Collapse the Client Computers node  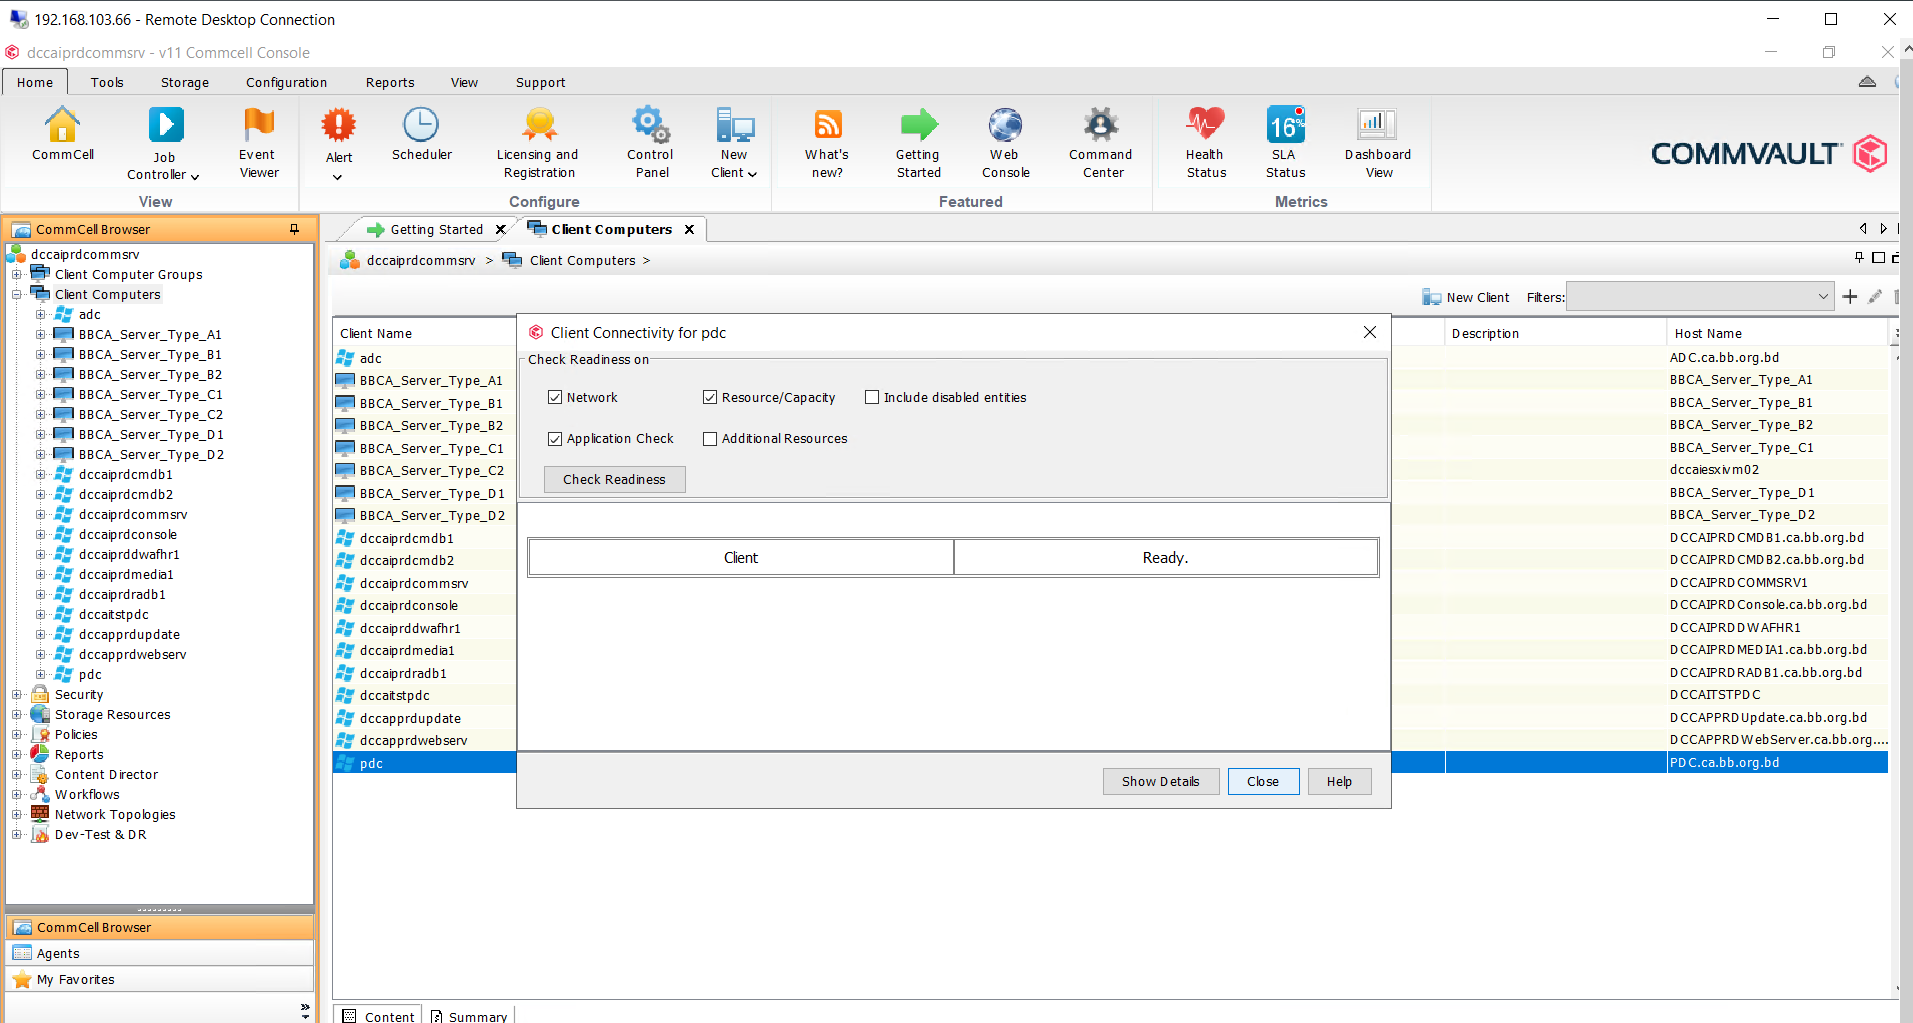coord(17,294)
